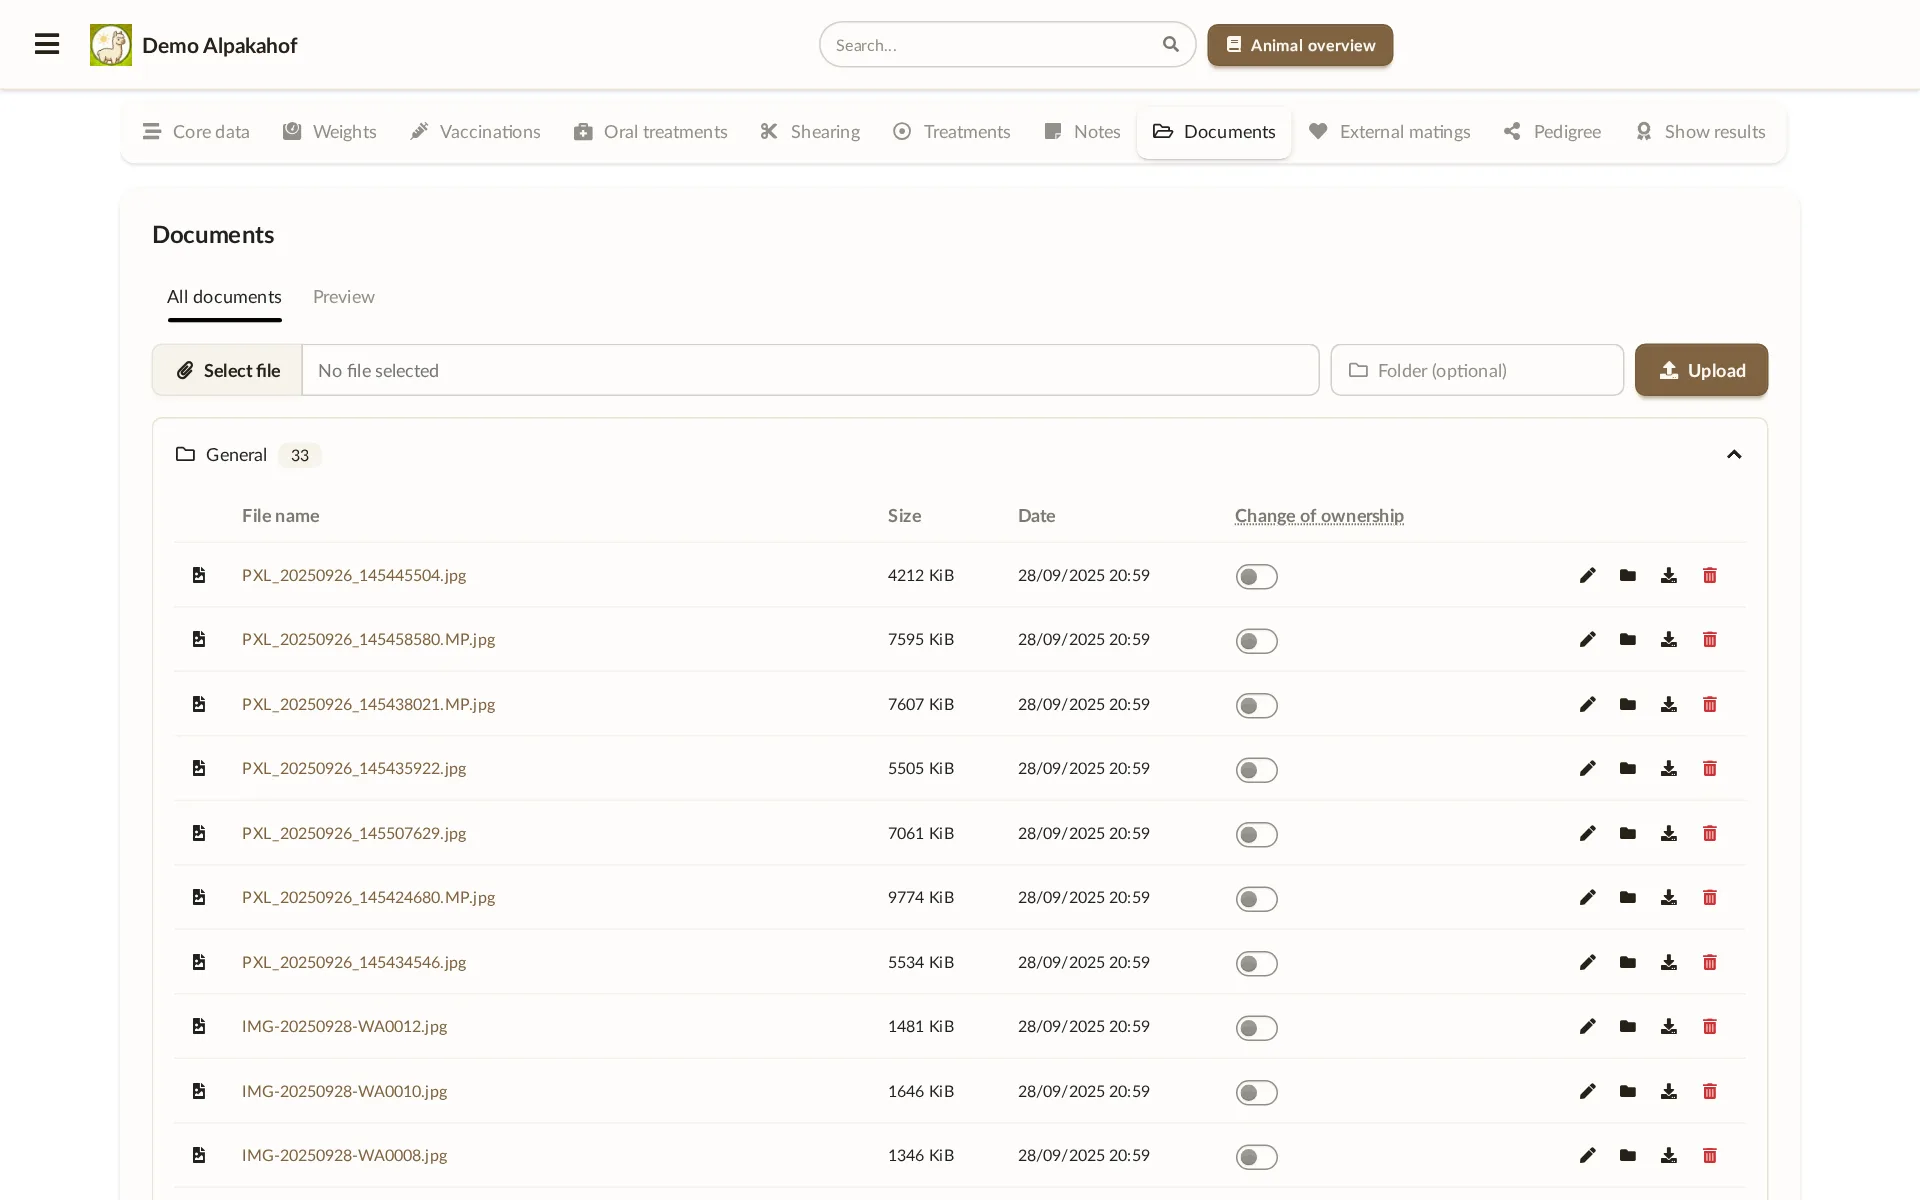The width and height of the screenshot is (1920, 1200).
Task: Collapse the General folder with the chevron
Action: pos(1733,455)
